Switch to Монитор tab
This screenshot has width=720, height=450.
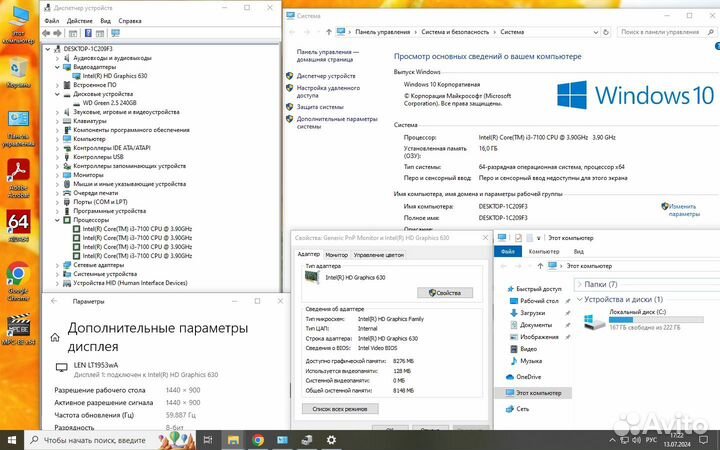point(337,255)
